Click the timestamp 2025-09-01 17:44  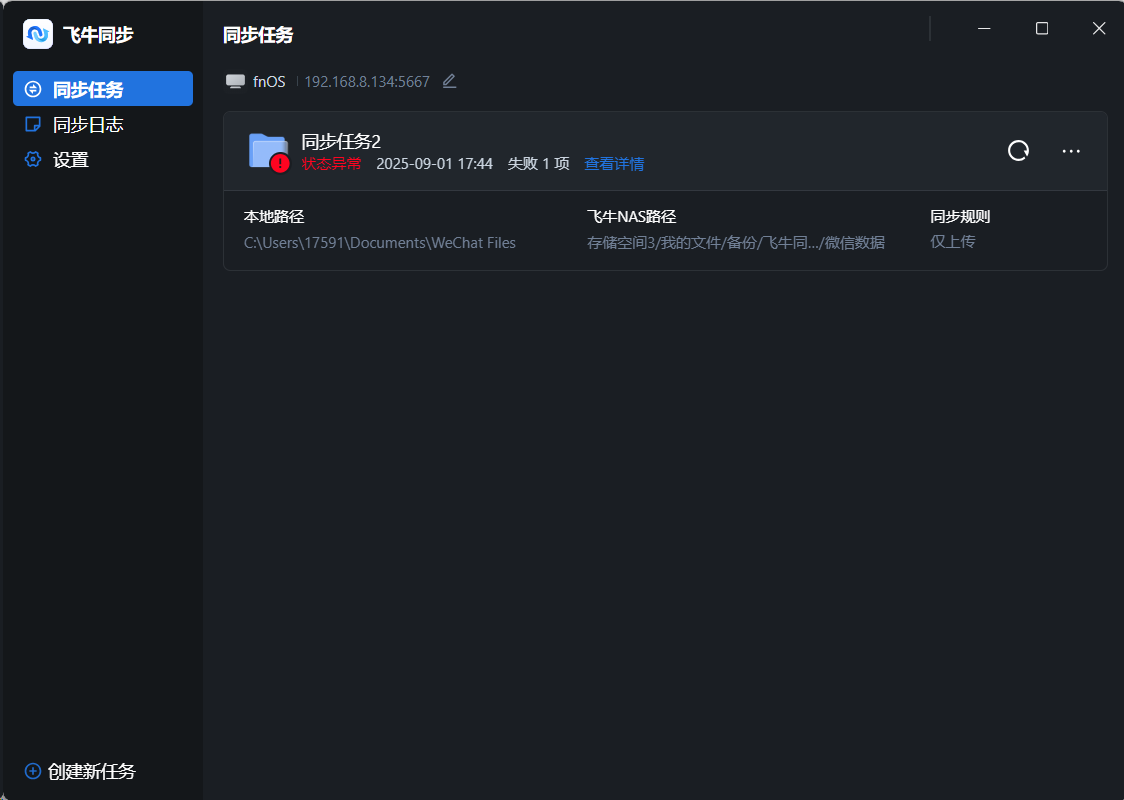pyautogui.click(x=434, y=163)
